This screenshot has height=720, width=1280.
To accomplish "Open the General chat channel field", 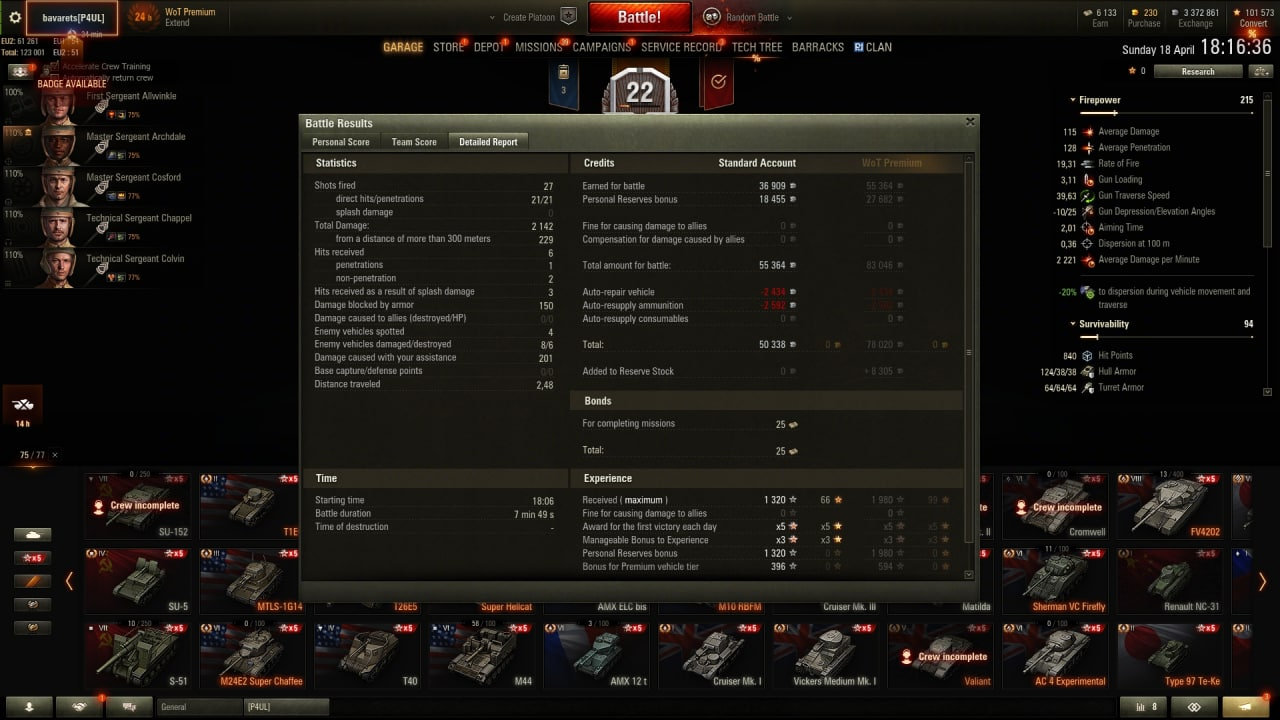I will point(199,707).
